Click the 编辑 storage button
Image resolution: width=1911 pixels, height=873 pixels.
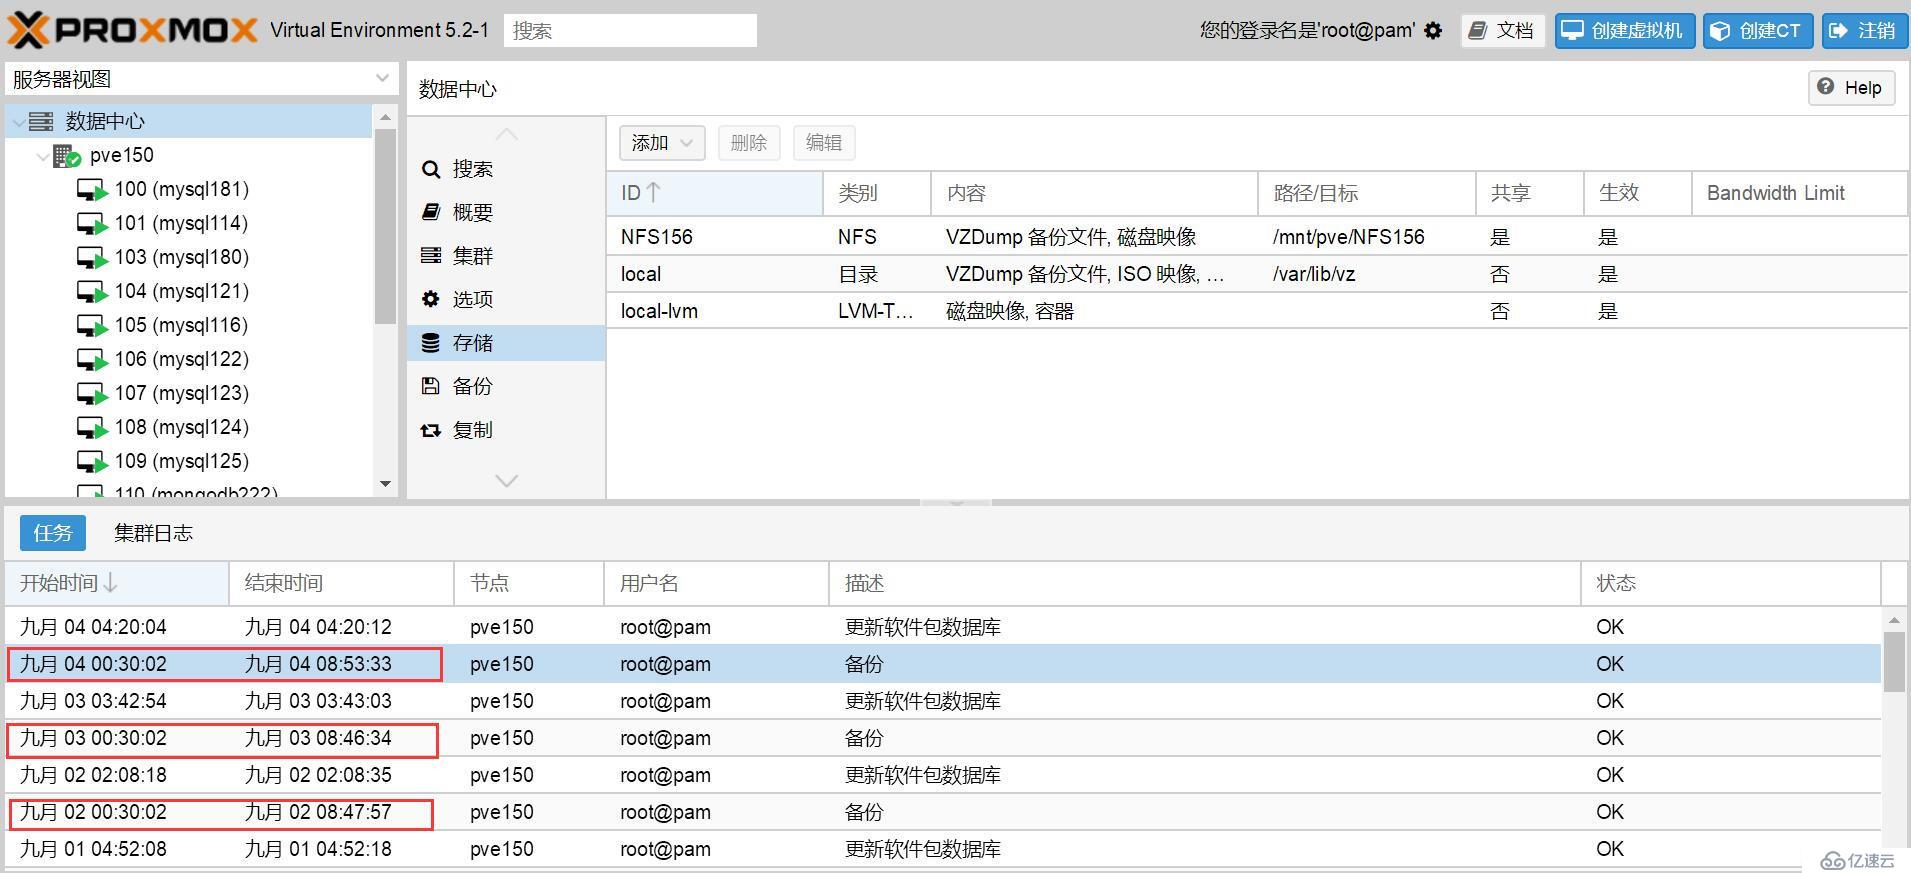pyautogui.click(x=824, y=143)
